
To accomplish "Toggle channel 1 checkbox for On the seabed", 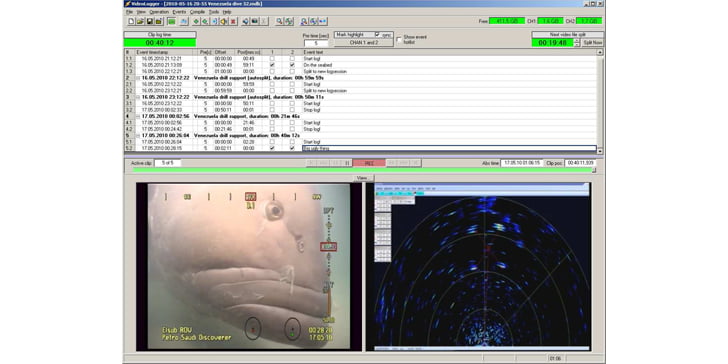I will 272,65.
